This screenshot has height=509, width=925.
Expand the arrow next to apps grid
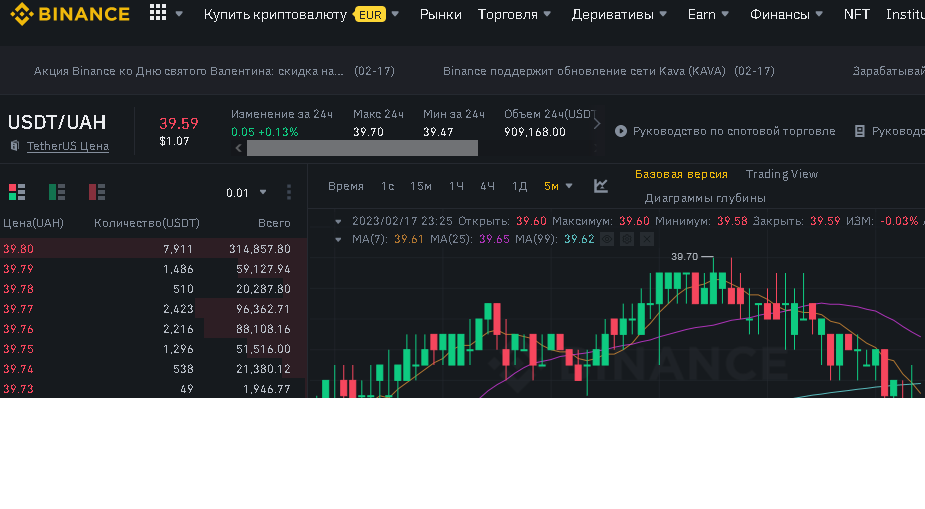(x=179, y=14)
